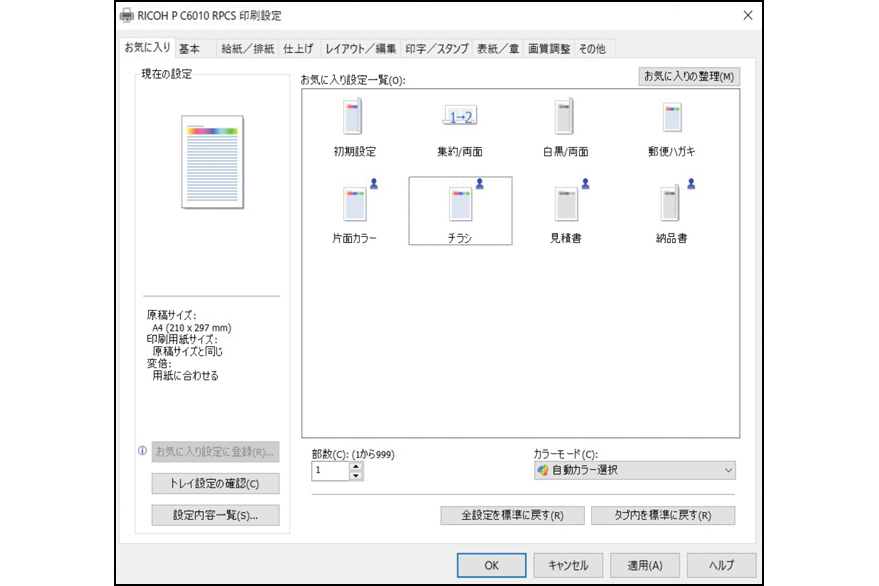Open the 印字／スタンプ tab

pyautogui.click(x=437, y=47)
